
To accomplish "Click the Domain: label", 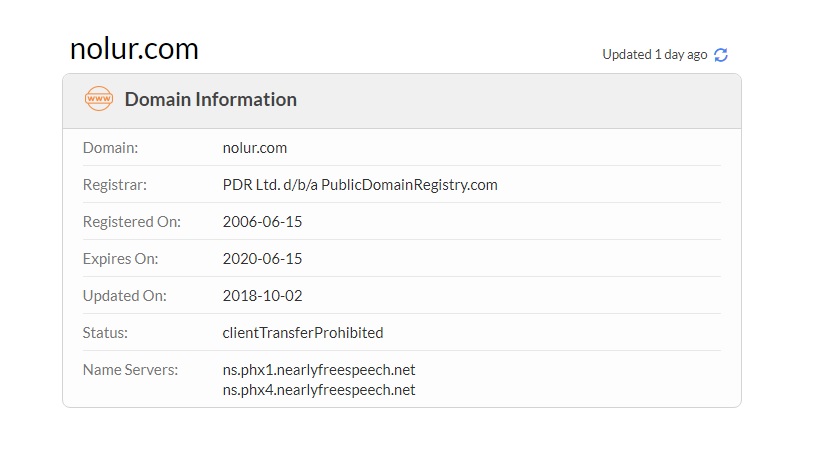I will [110, 148].
